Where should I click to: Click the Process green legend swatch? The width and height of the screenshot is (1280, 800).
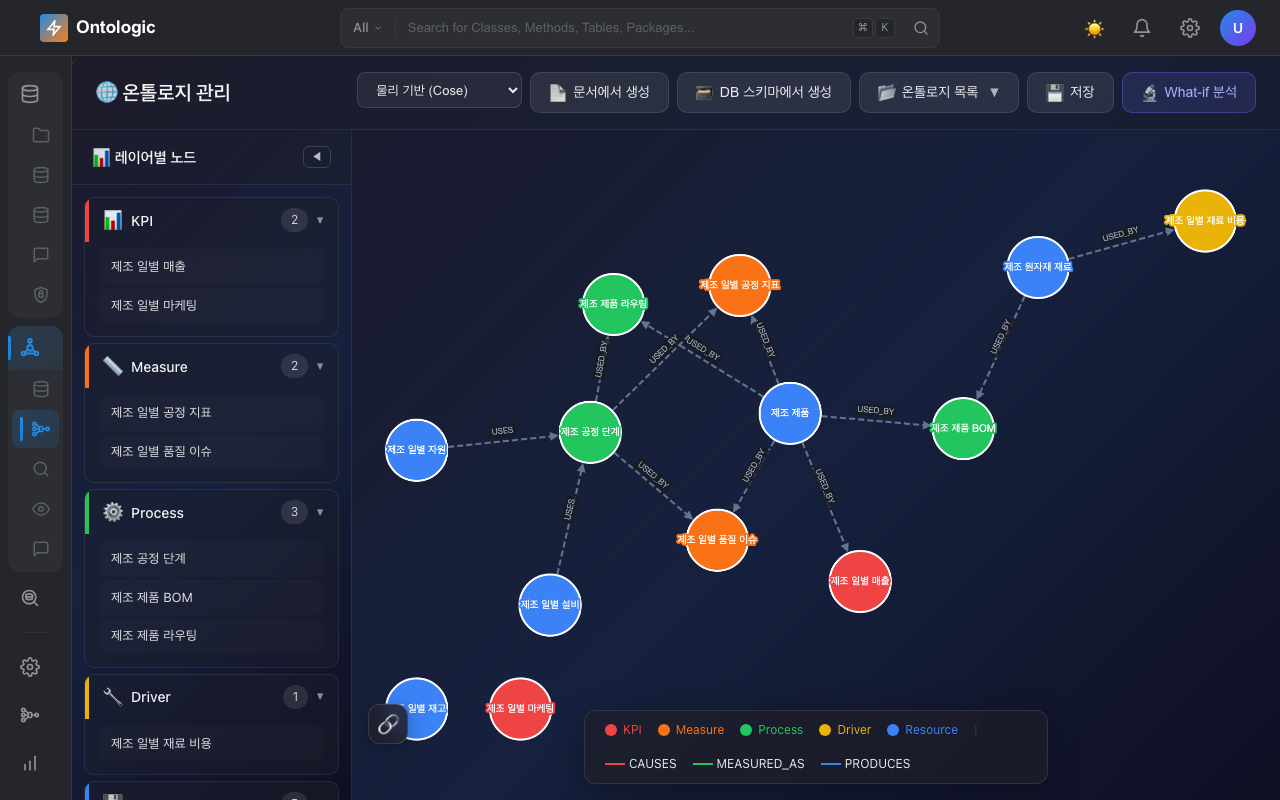coord(746,730)
